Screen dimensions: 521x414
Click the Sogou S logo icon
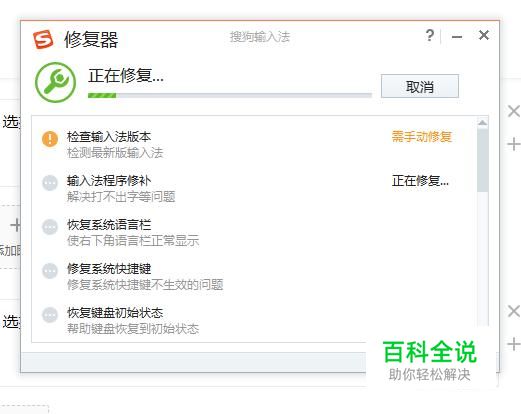click(43, 39)
